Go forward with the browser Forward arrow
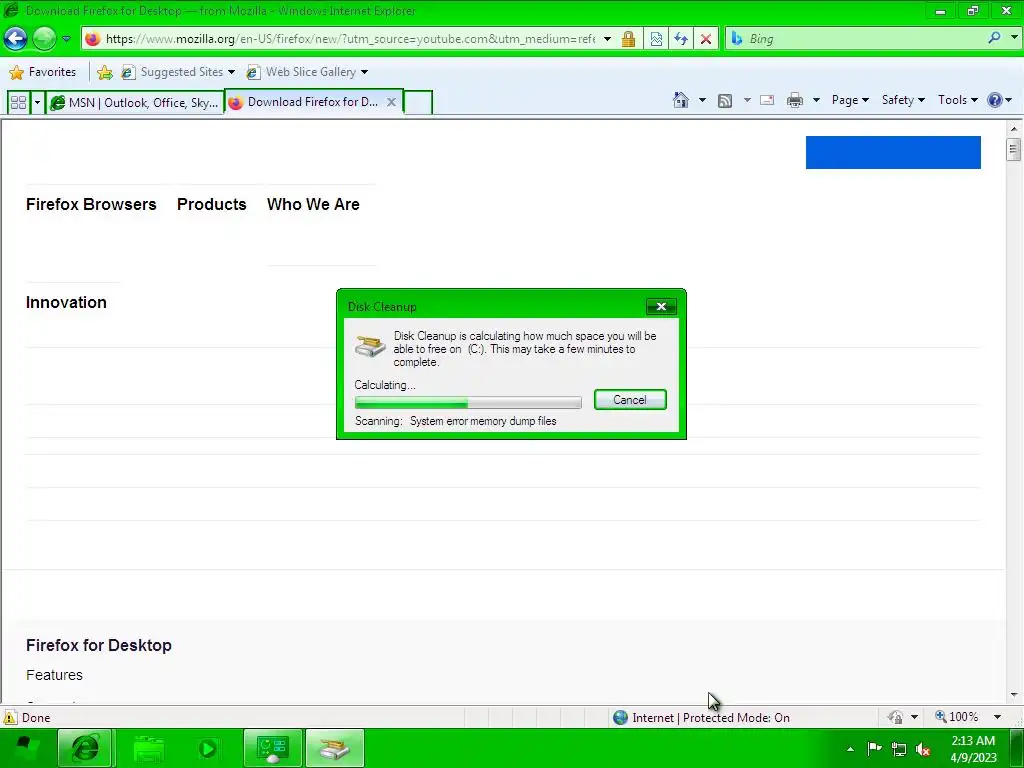This screenshot has width=1024, height=768. click(x=44, y=39)
